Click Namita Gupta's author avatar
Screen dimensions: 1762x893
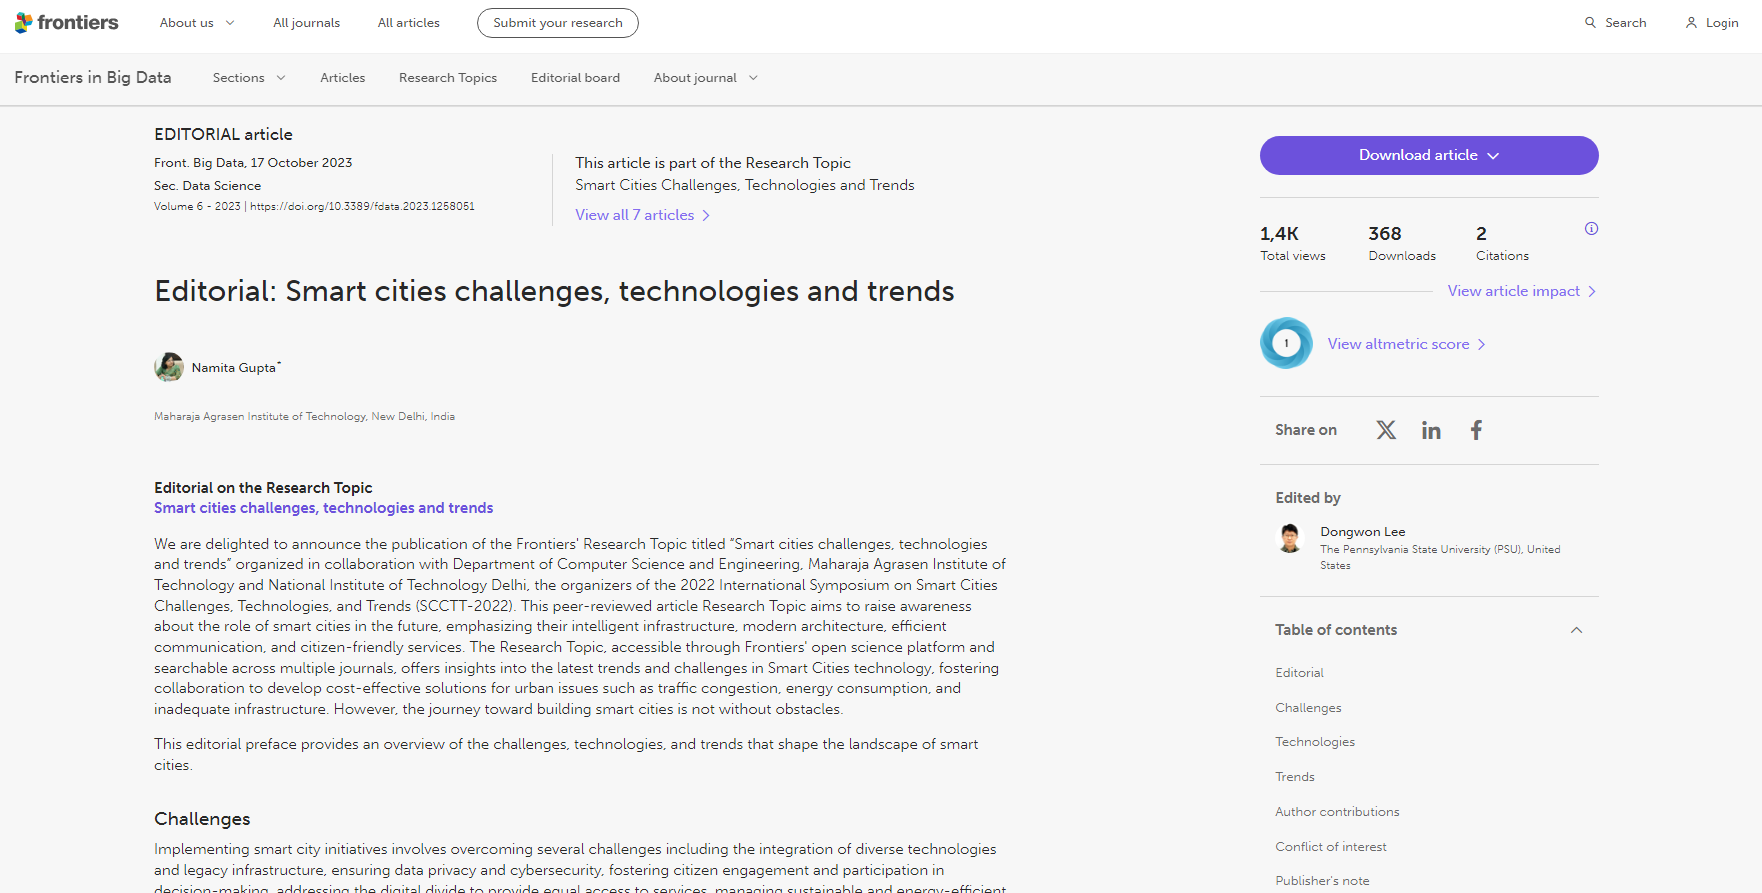pos(169,367)
